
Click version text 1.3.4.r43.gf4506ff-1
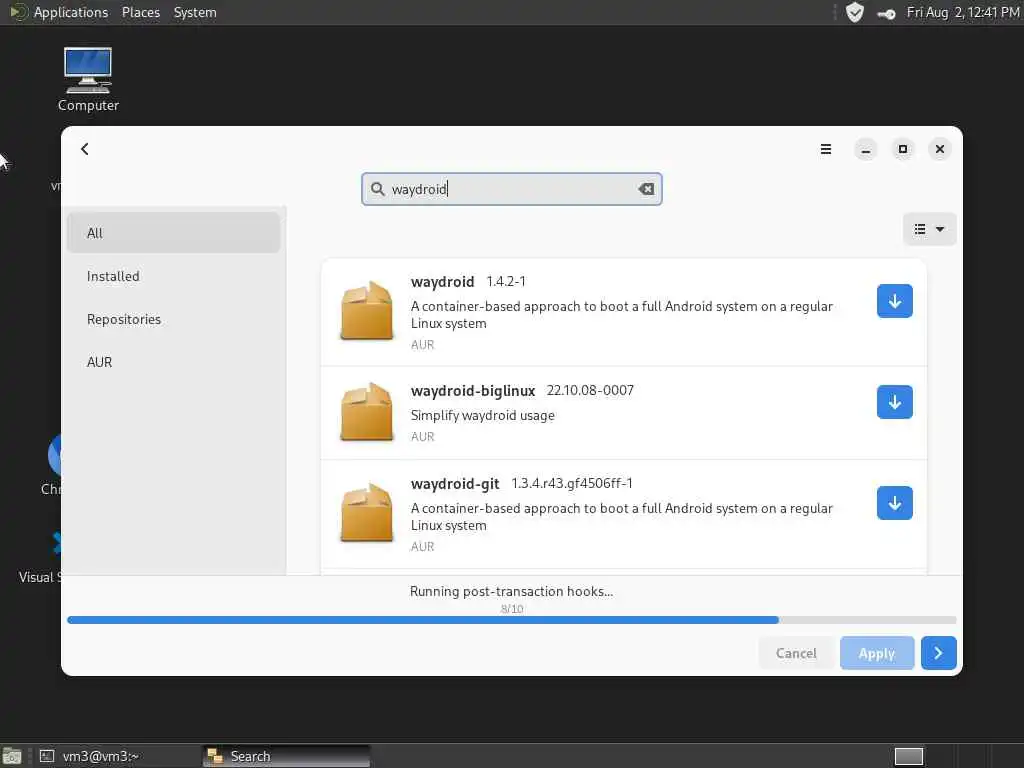tap(572, 483)
